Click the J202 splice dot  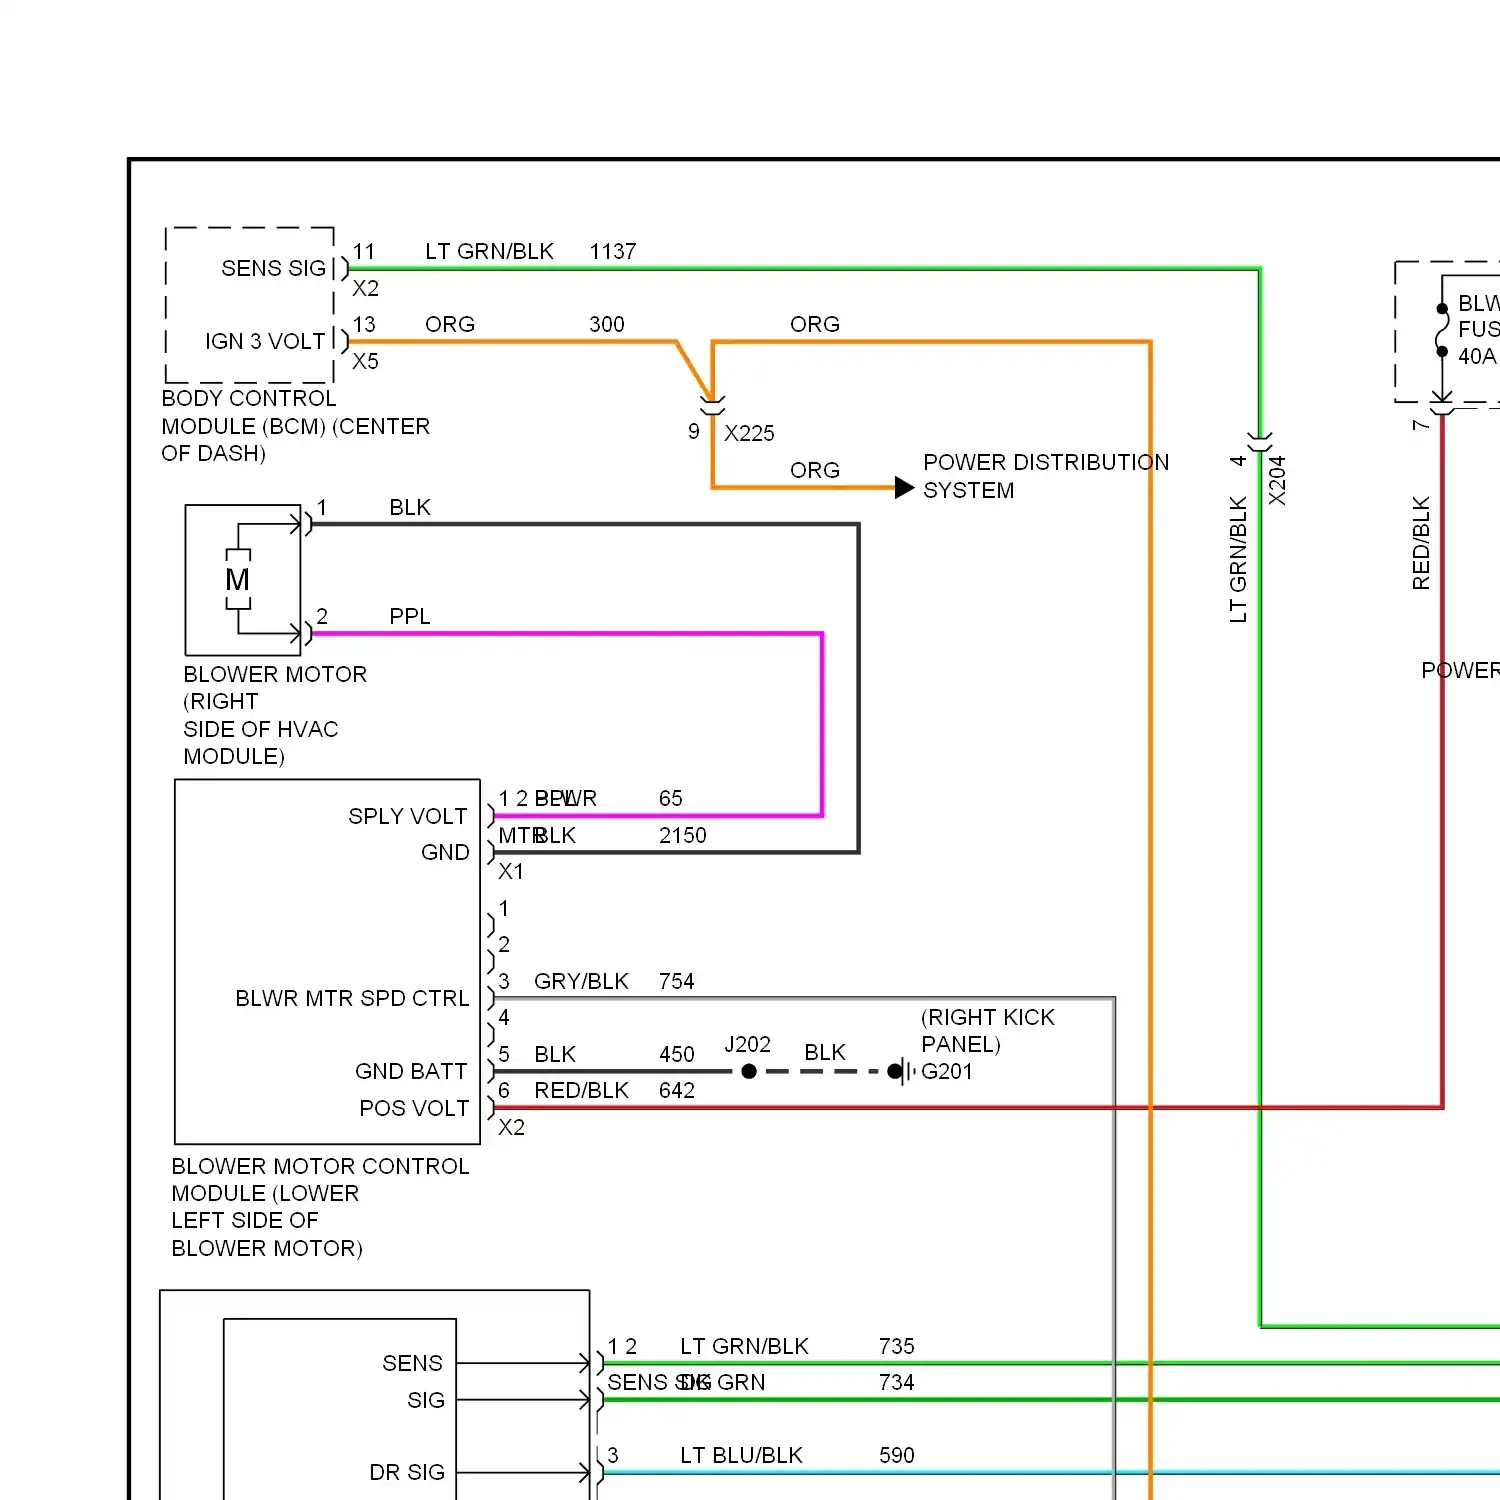point(749,1072)
